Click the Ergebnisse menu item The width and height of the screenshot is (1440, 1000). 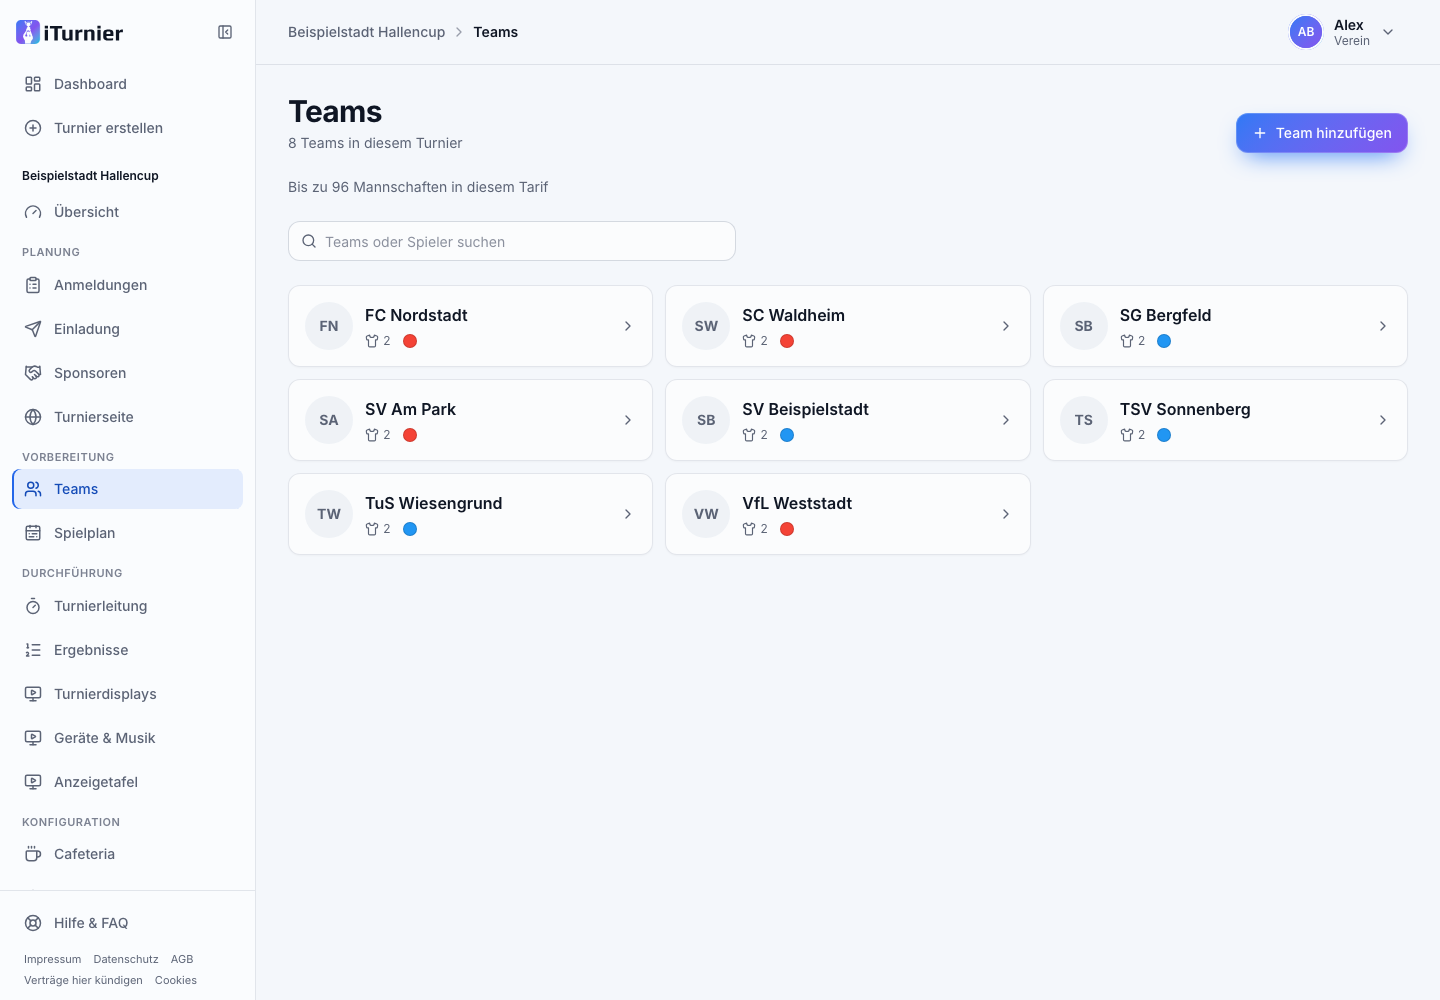(x=128, y=650)
